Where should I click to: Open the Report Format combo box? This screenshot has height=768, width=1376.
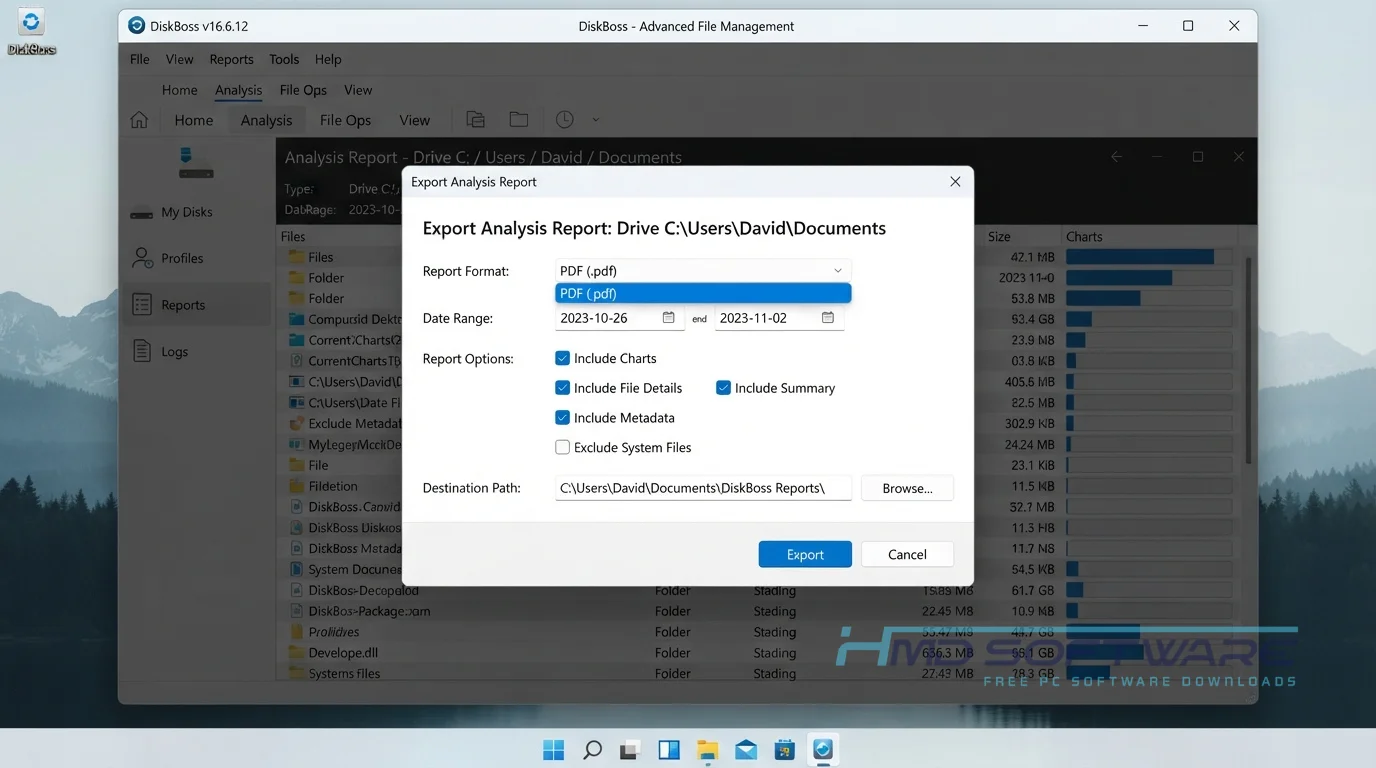point(703,271)
